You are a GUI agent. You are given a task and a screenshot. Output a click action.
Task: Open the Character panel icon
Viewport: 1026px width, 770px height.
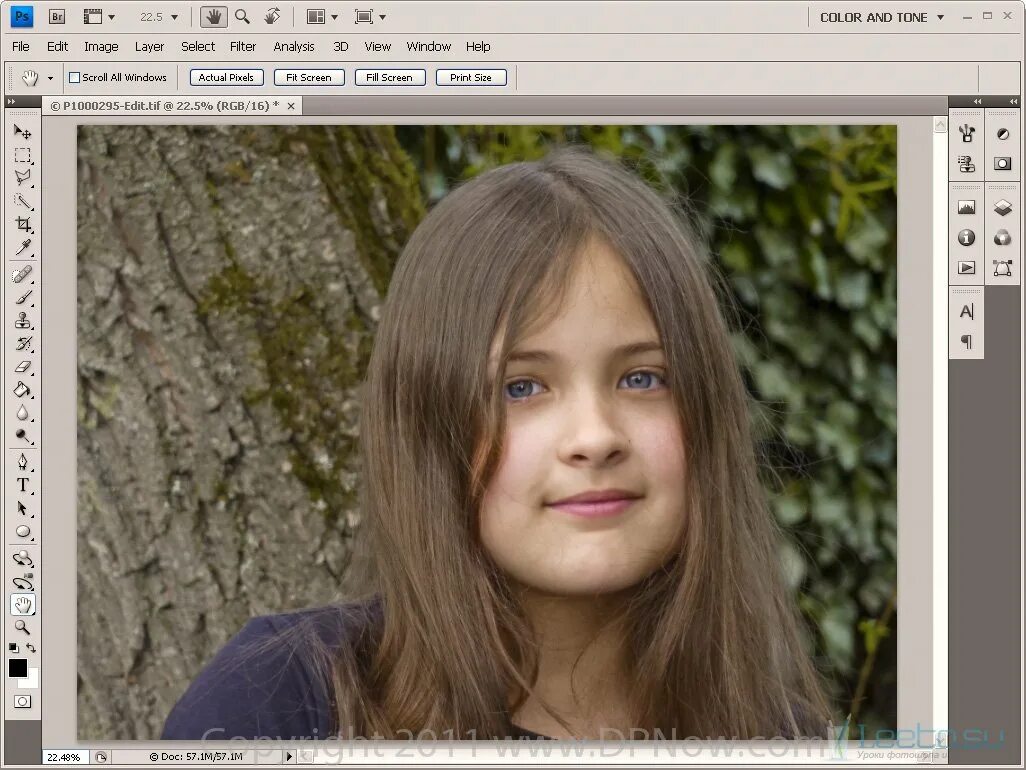[966, 311]
